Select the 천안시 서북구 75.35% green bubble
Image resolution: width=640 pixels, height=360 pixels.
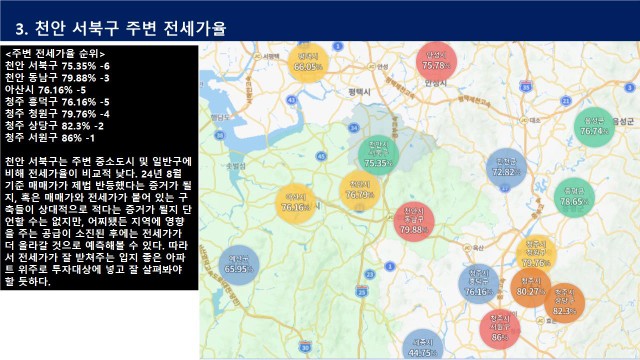point(378,155)
